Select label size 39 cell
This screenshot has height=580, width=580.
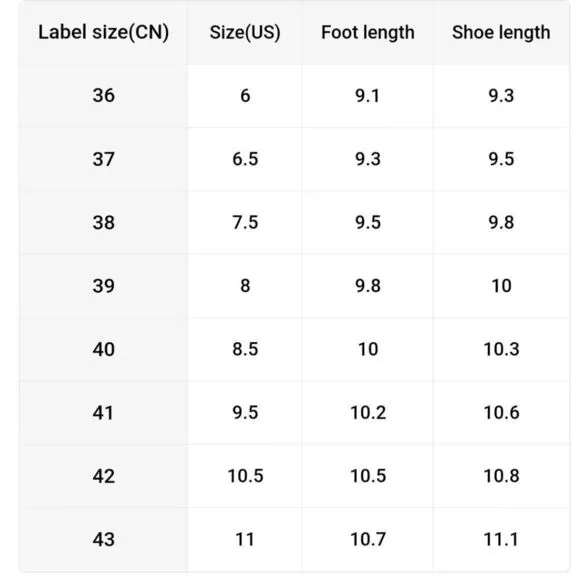point(104,286)
